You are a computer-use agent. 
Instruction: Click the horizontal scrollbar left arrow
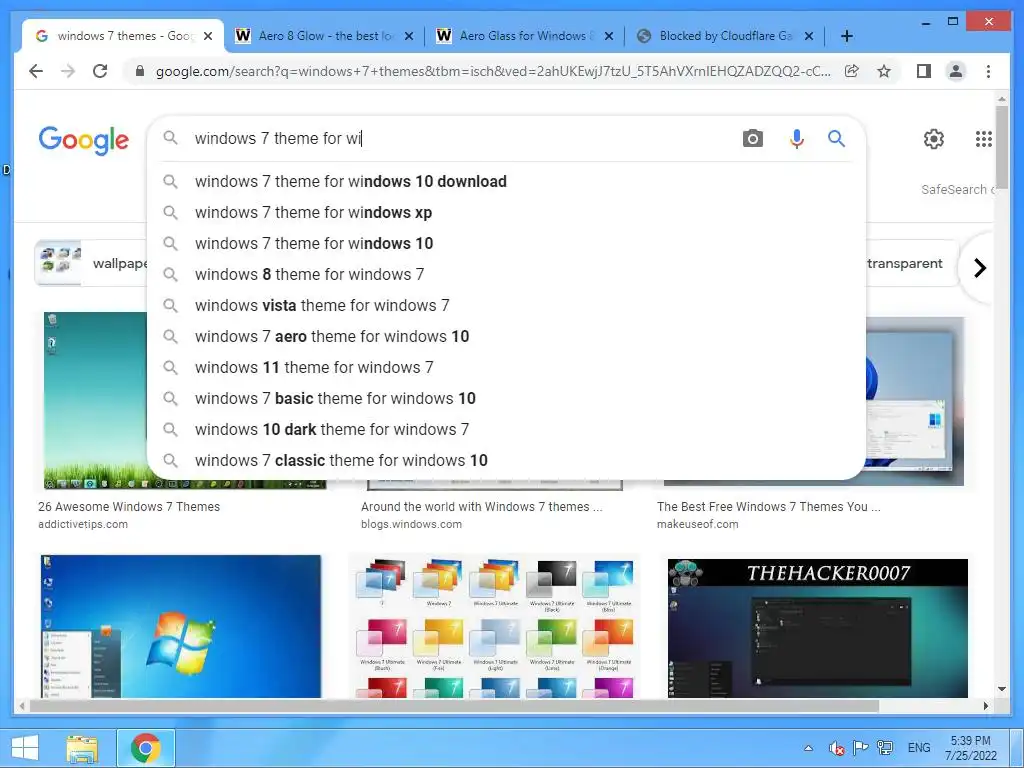pos(22,706)
